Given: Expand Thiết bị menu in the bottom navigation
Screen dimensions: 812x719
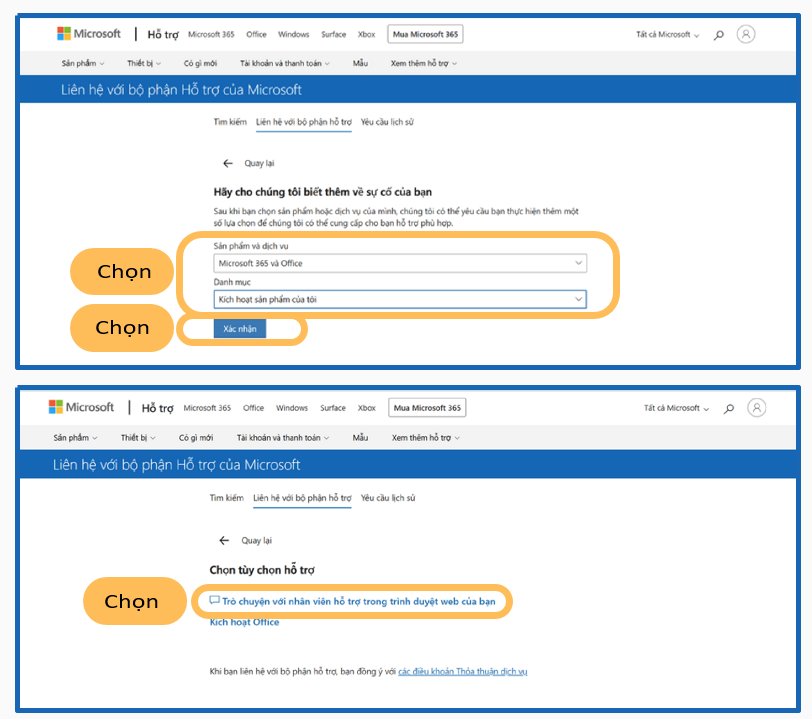Looking at the screenshot, I should 138,438.
